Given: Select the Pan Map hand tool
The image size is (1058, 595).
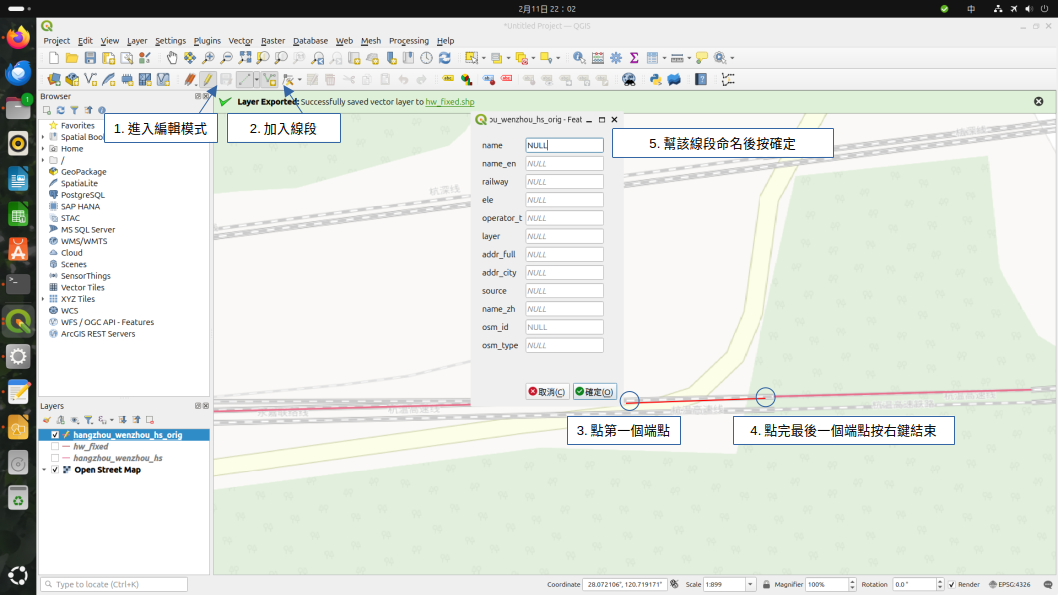Looking at the screenshot, I should tap(172, 58).
